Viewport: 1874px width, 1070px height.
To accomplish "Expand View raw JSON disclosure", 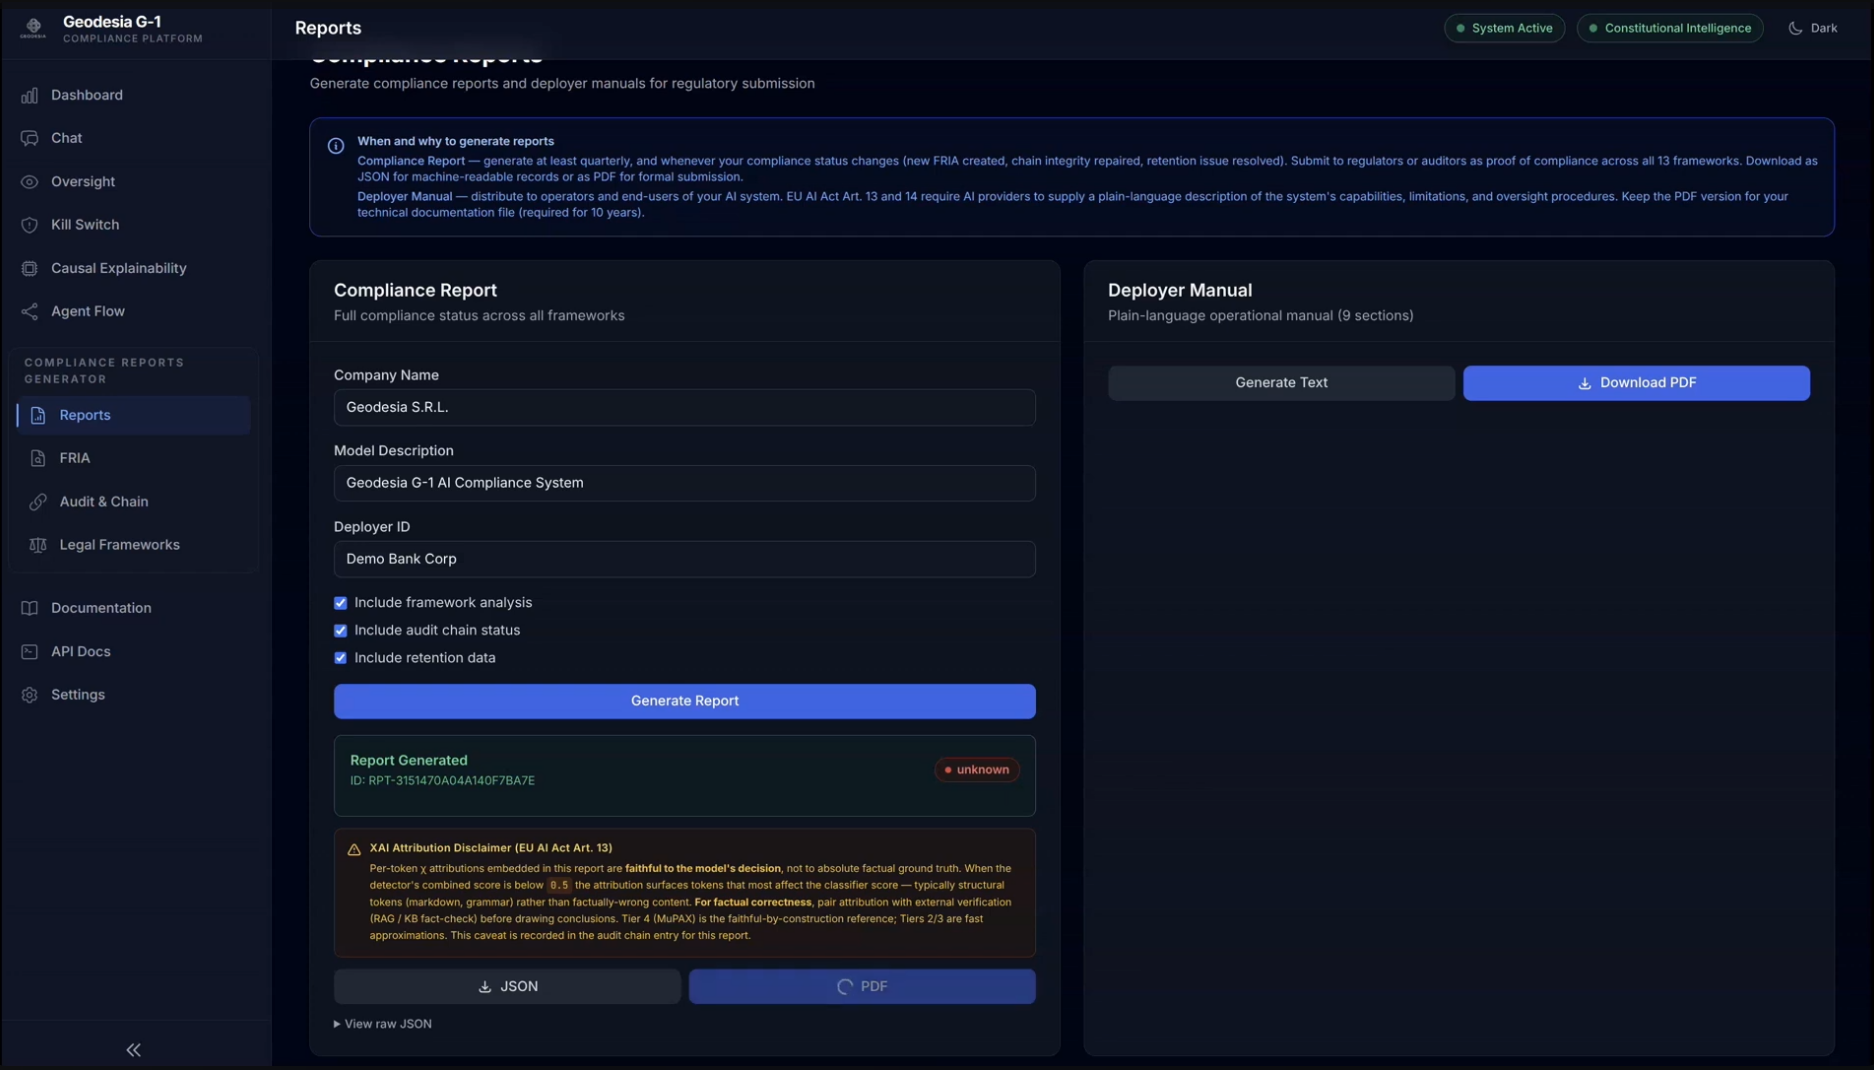I will [x=383, y=1024].
